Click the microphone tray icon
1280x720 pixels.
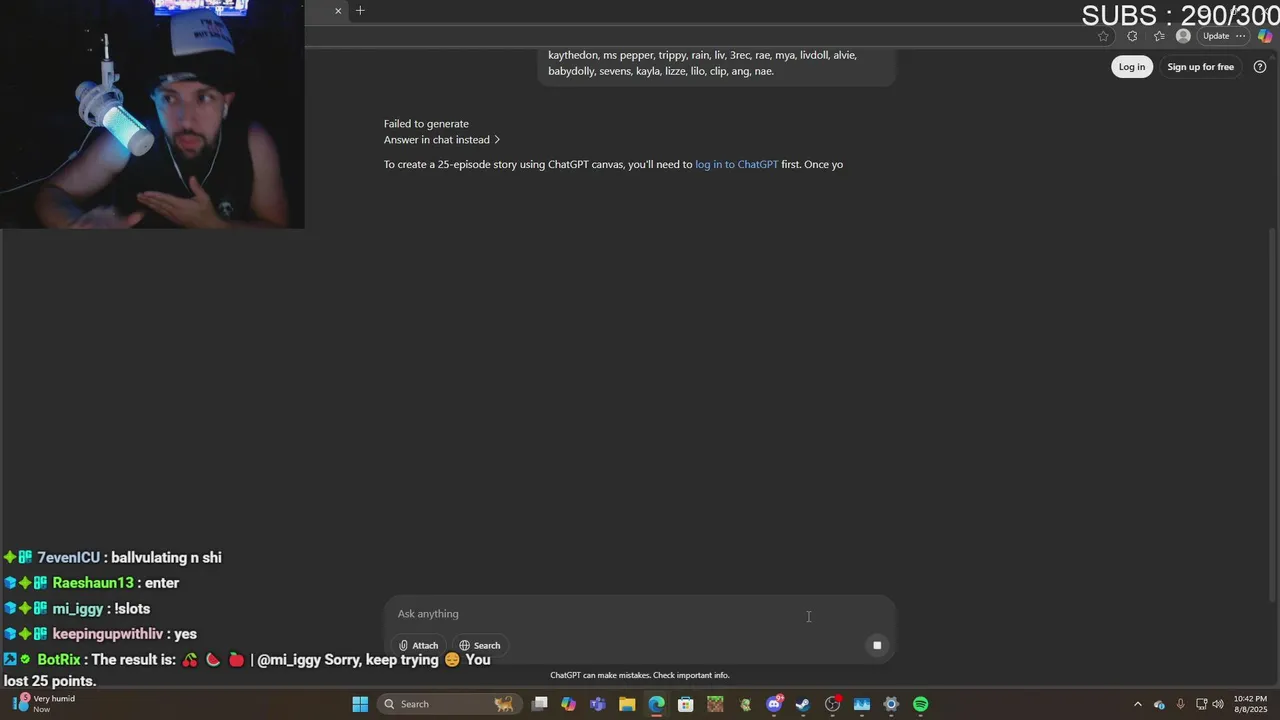[x=1181, y=704]
